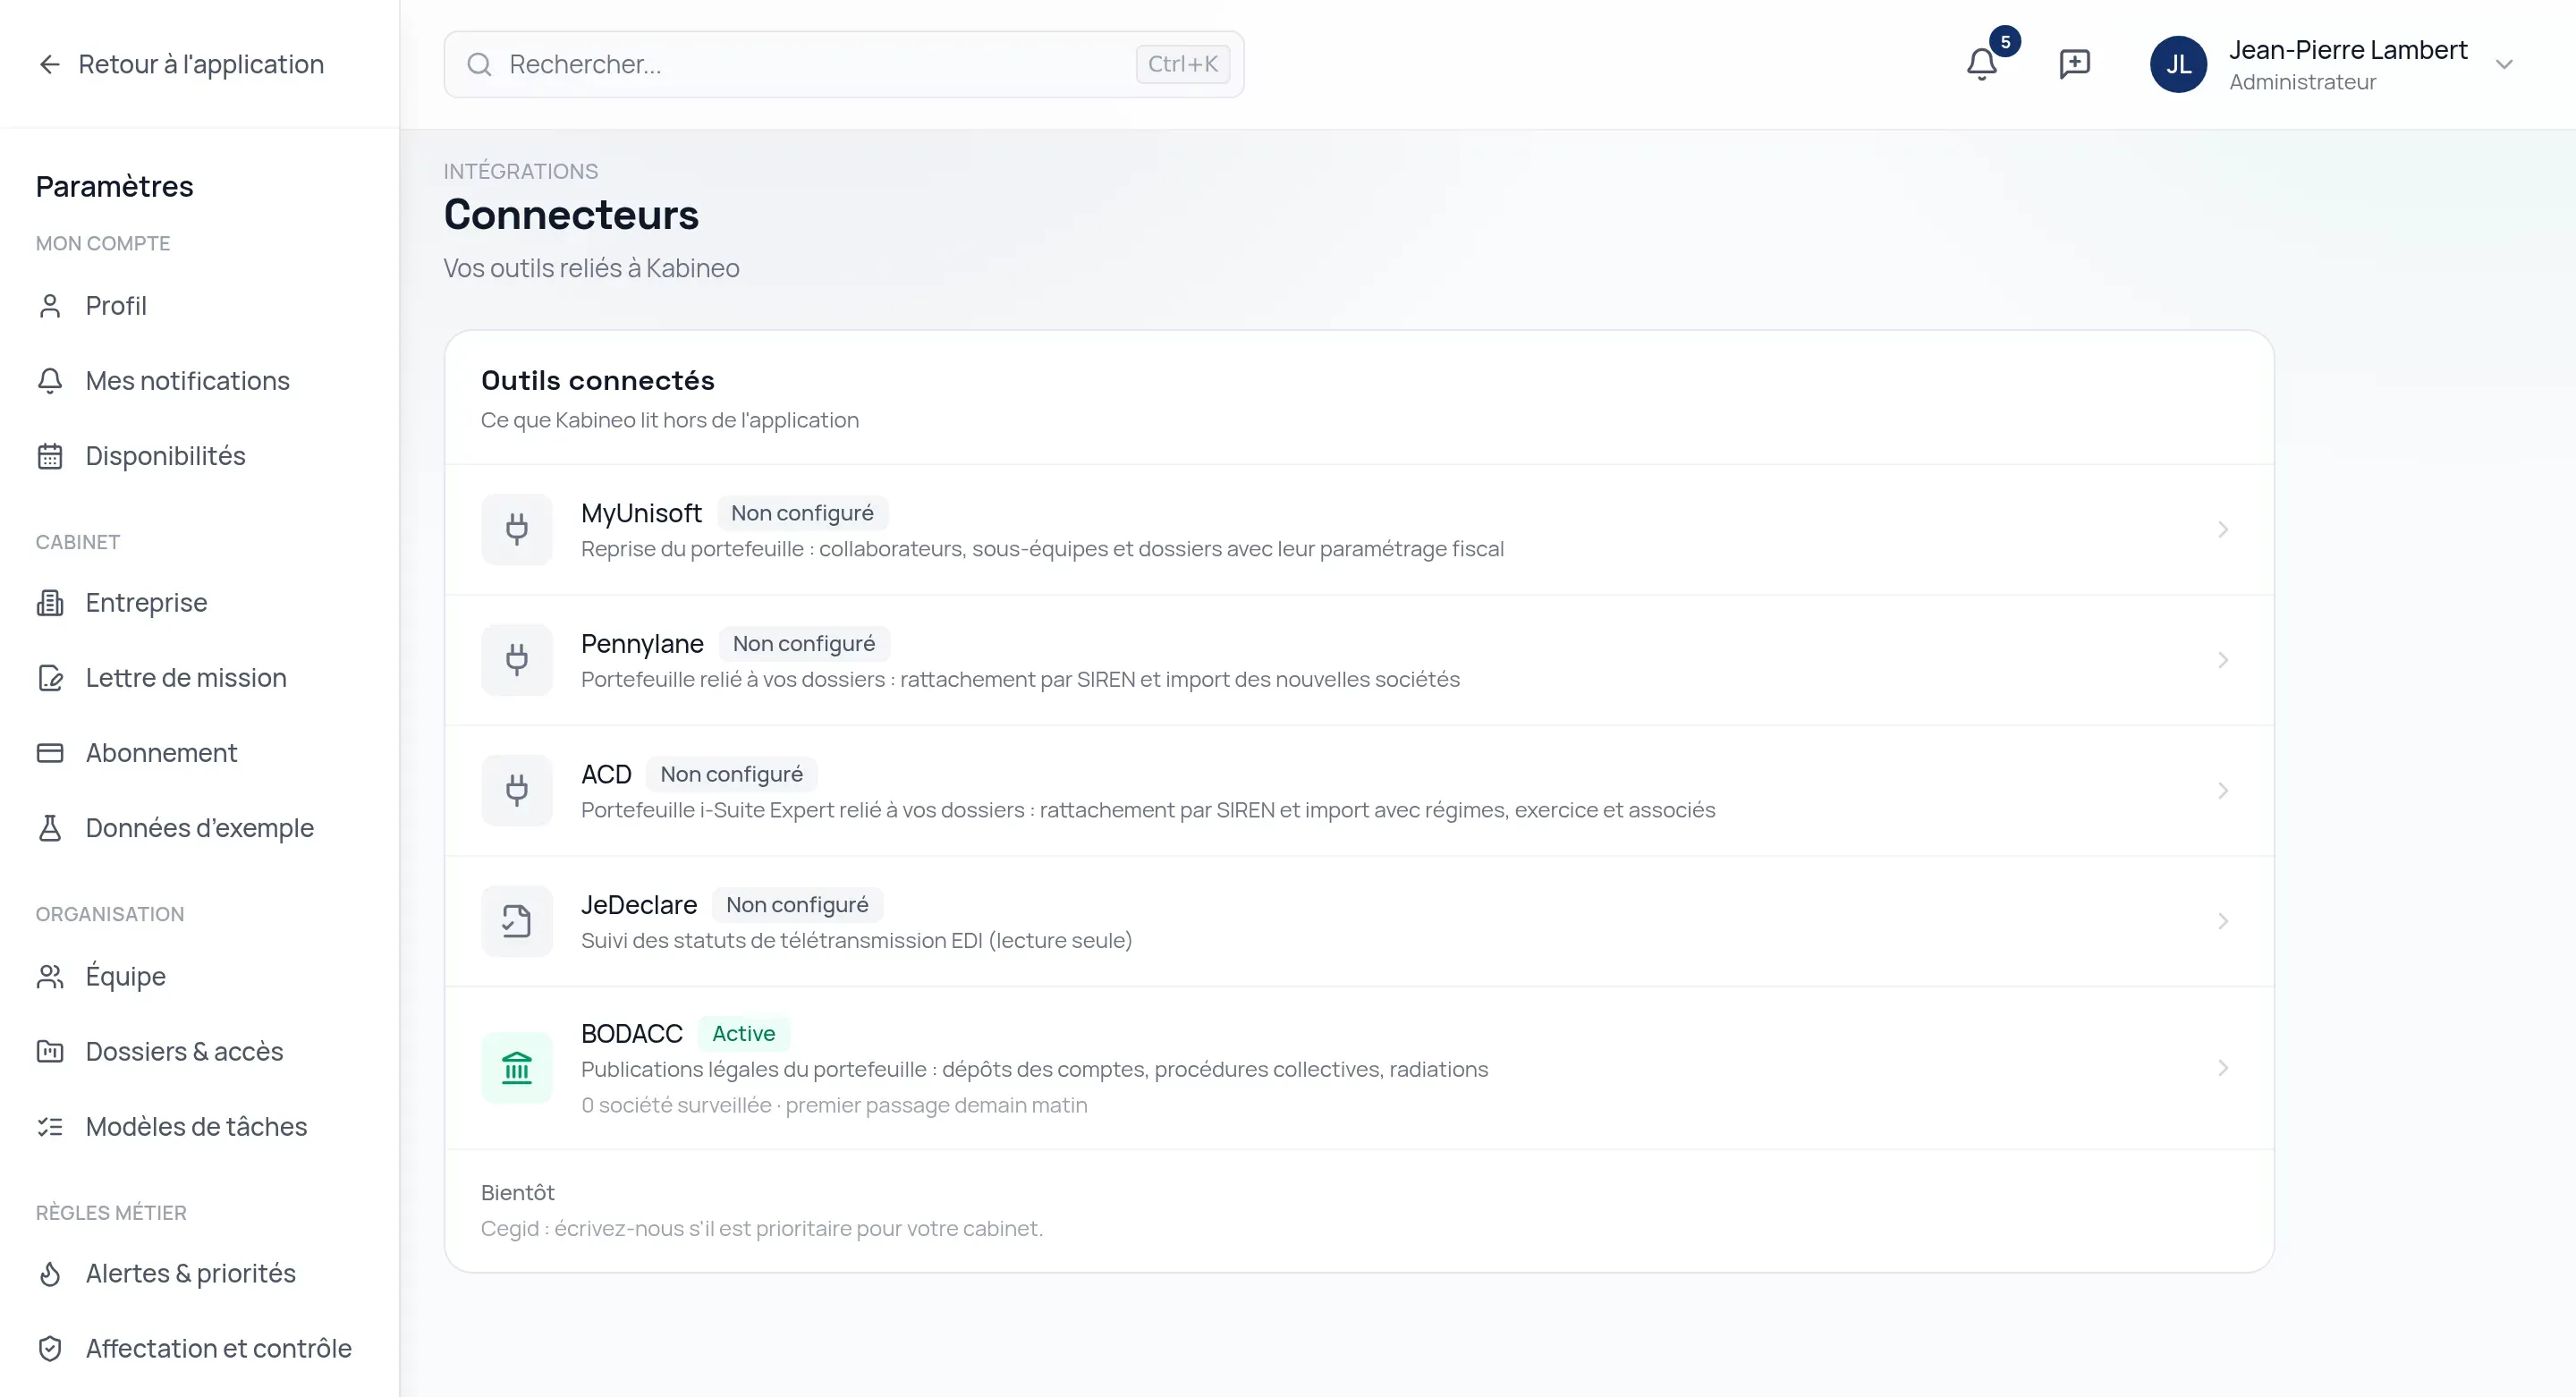The width and height of the screenshot is (2576, 1397).
Task: Click the JeDeclare connector name
Action: pos(639,905)
